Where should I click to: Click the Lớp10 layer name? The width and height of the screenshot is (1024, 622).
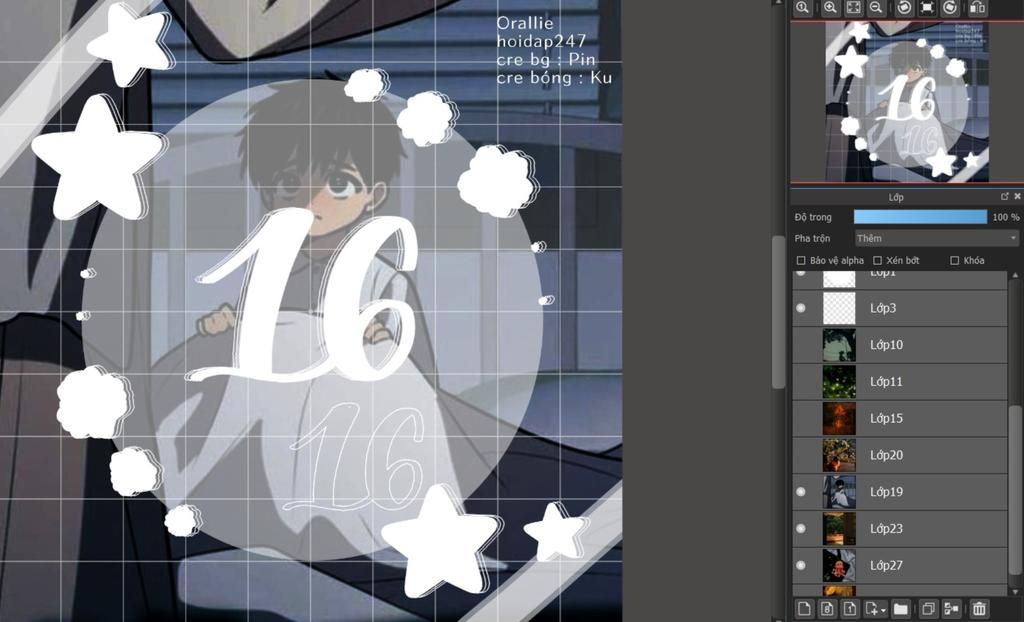tap(886, 345)
